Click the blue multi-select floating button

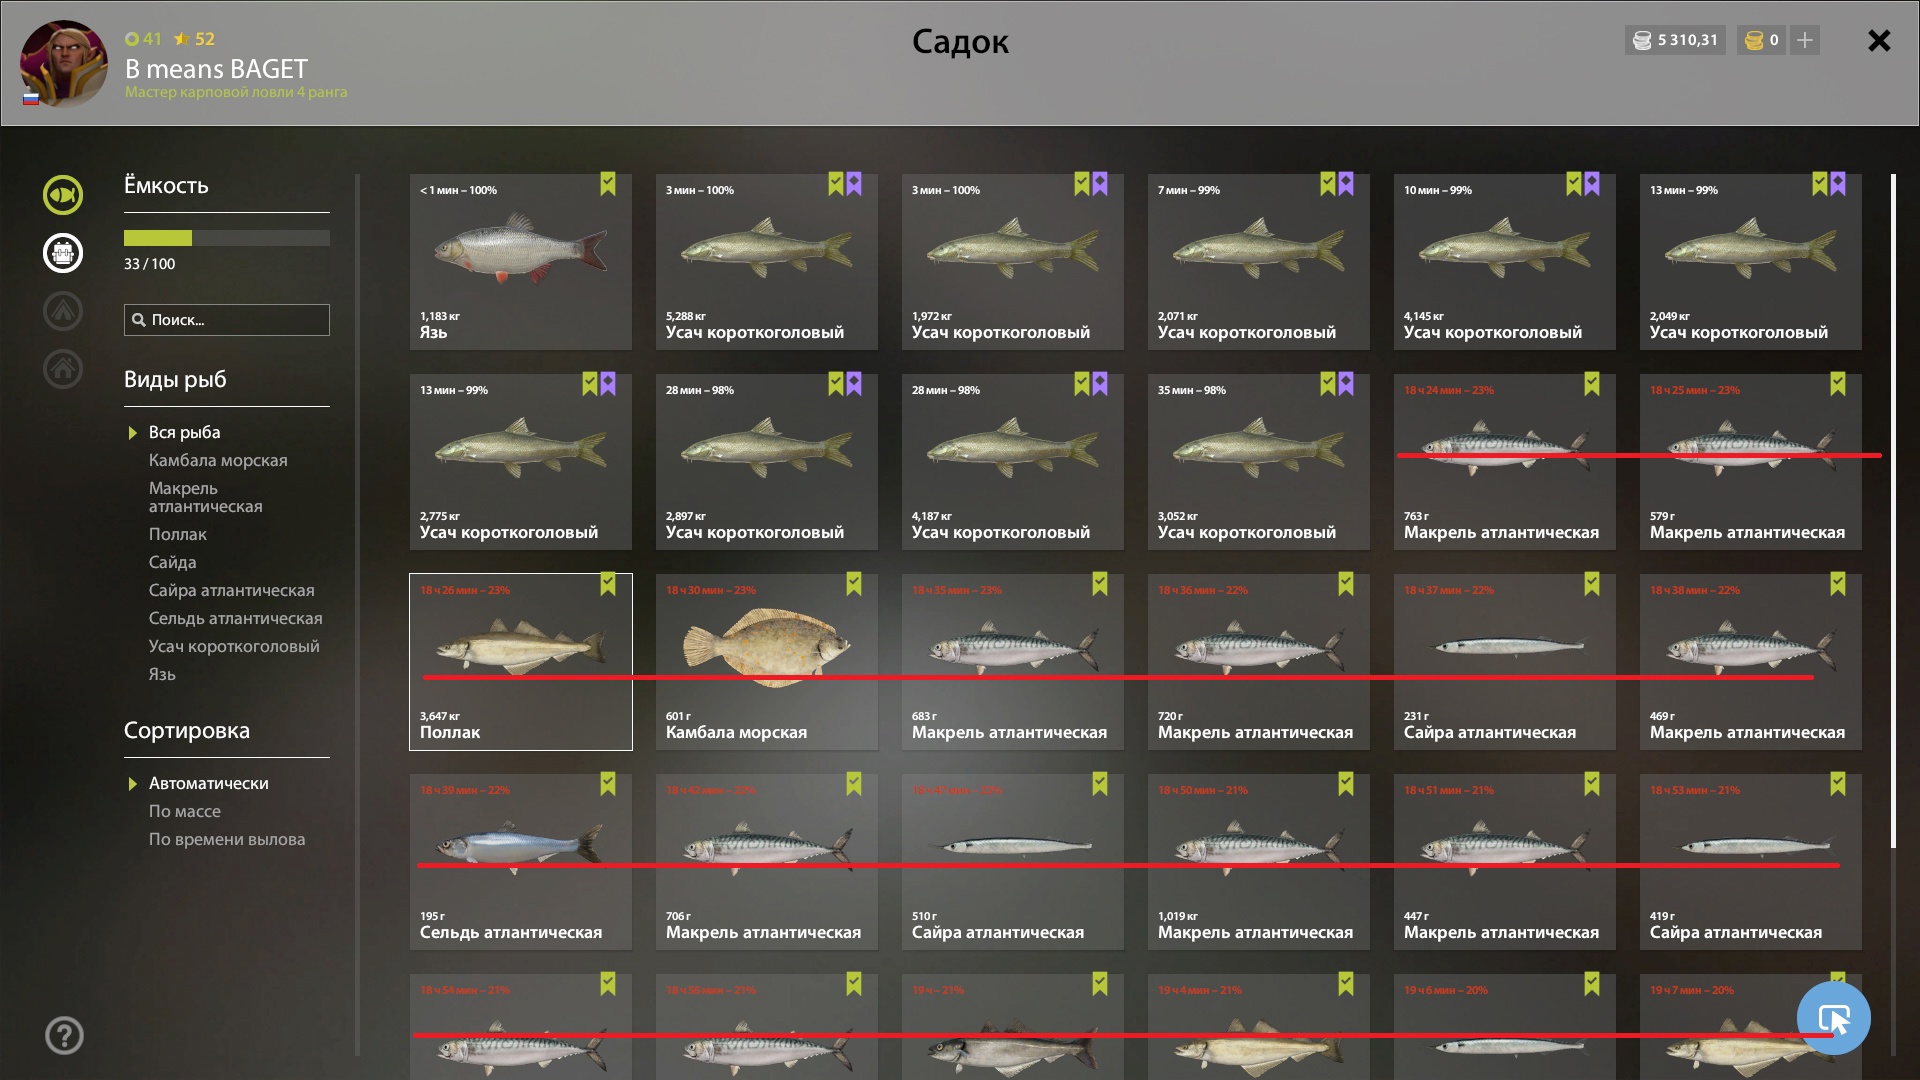coord(1833,1018)
